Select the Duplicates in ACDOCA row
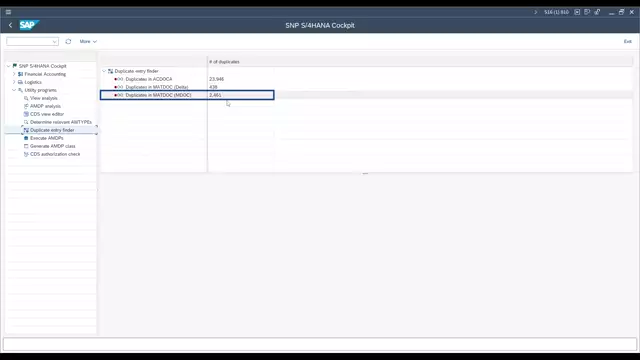Image resolution: width=640 pixels, height=360 pixels. (149, 79)
